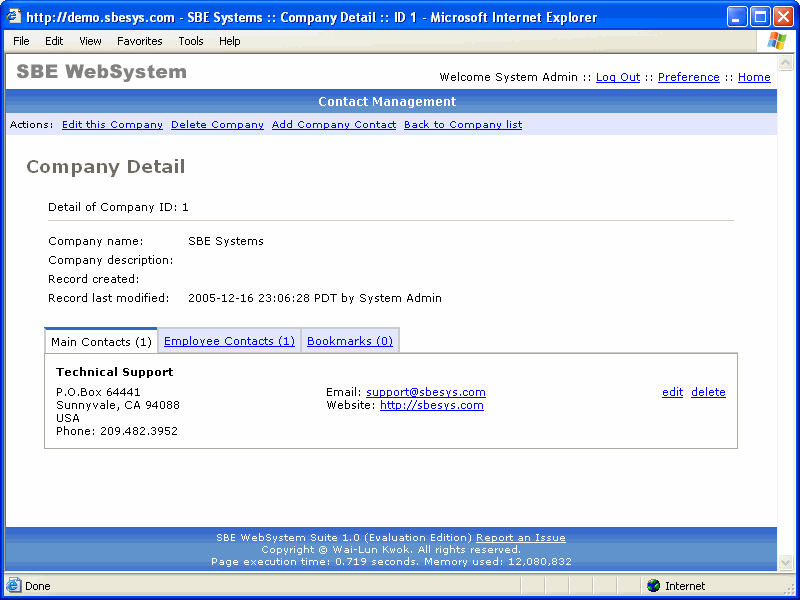
Task: Click the Internet zone globe icon
Action: click(x=653, y=585)
